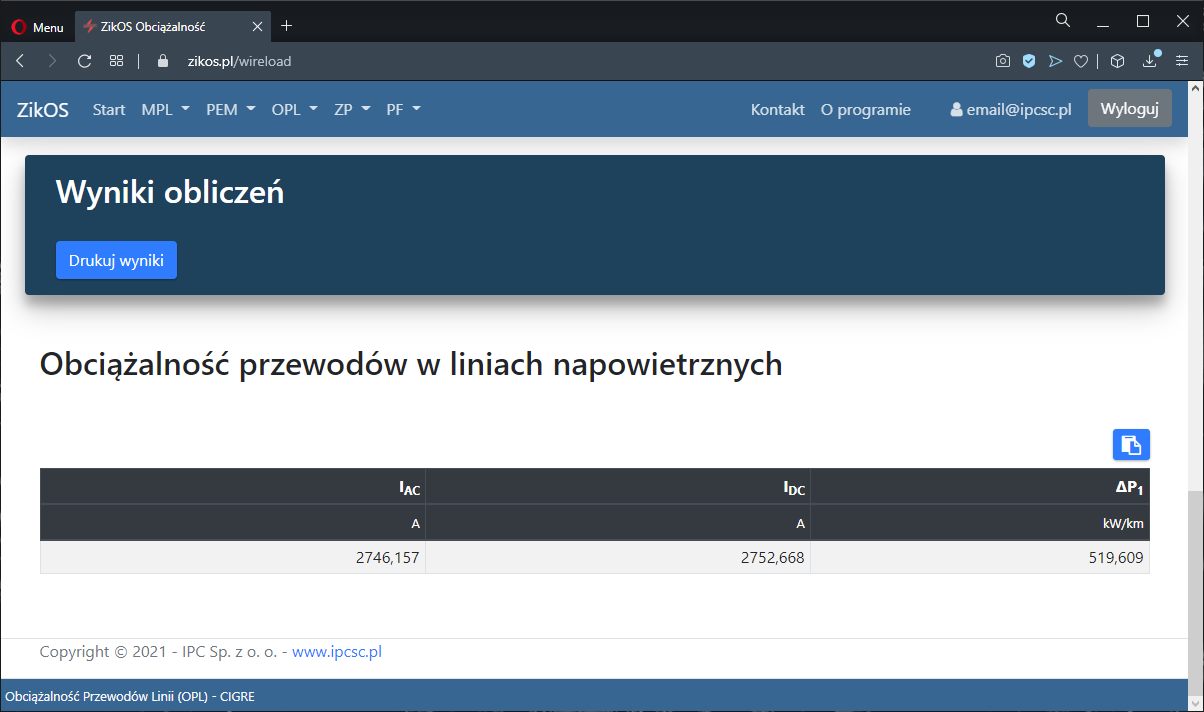Image resolution: width=1204 pixels, height=712 pixels.
Task: Open Opera speed dial grid icon
Action: point(117,61)
